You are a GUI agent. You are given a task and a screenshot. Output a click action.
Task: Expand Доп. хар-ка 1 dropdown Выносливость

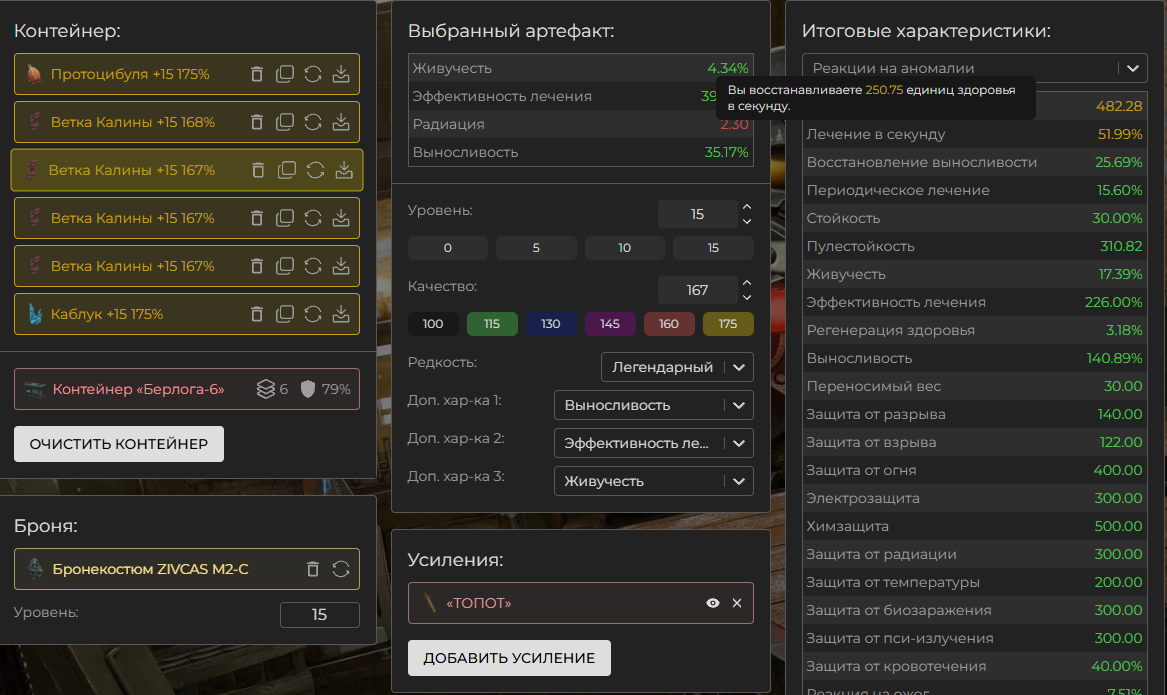point(653,405)
